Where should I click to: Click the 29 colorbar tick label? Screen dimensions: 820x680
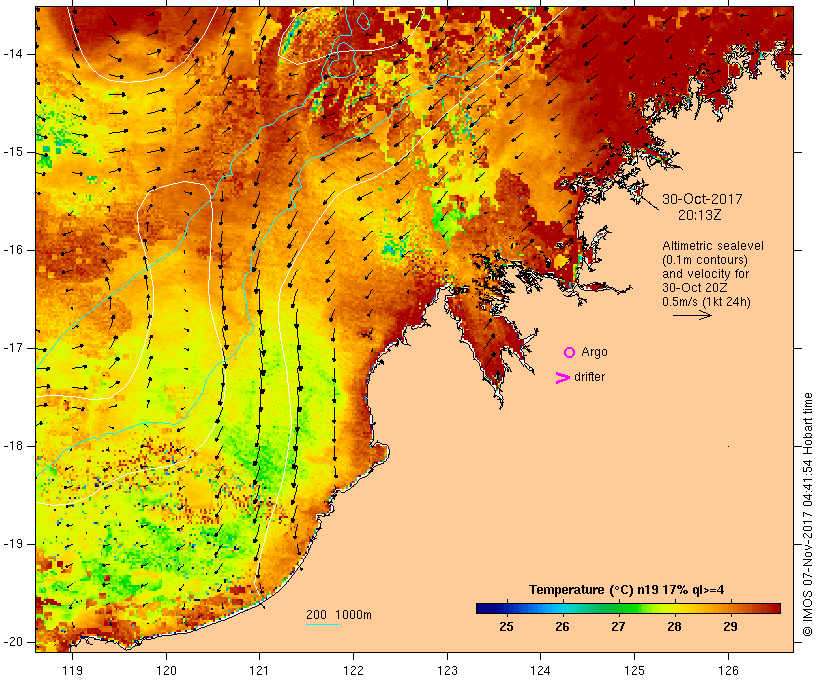[731, 626]
